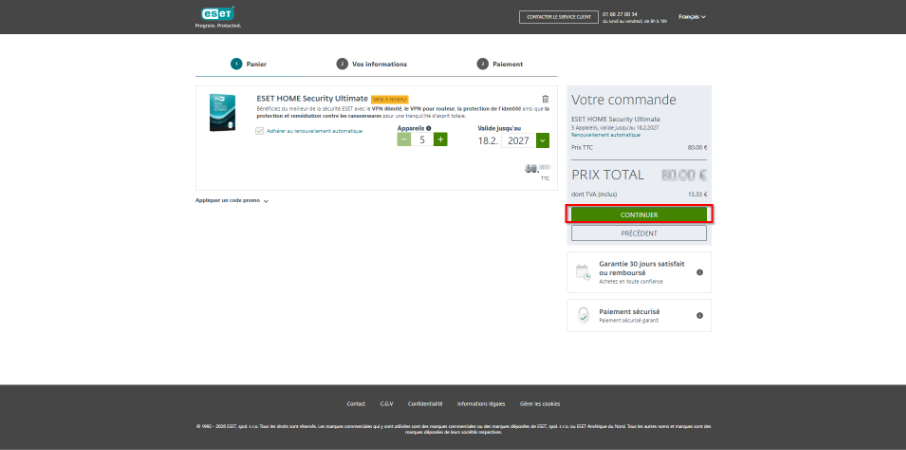906x450 pixels.
Task: Expand Appliquer un code promo
Action: point(232,201)
